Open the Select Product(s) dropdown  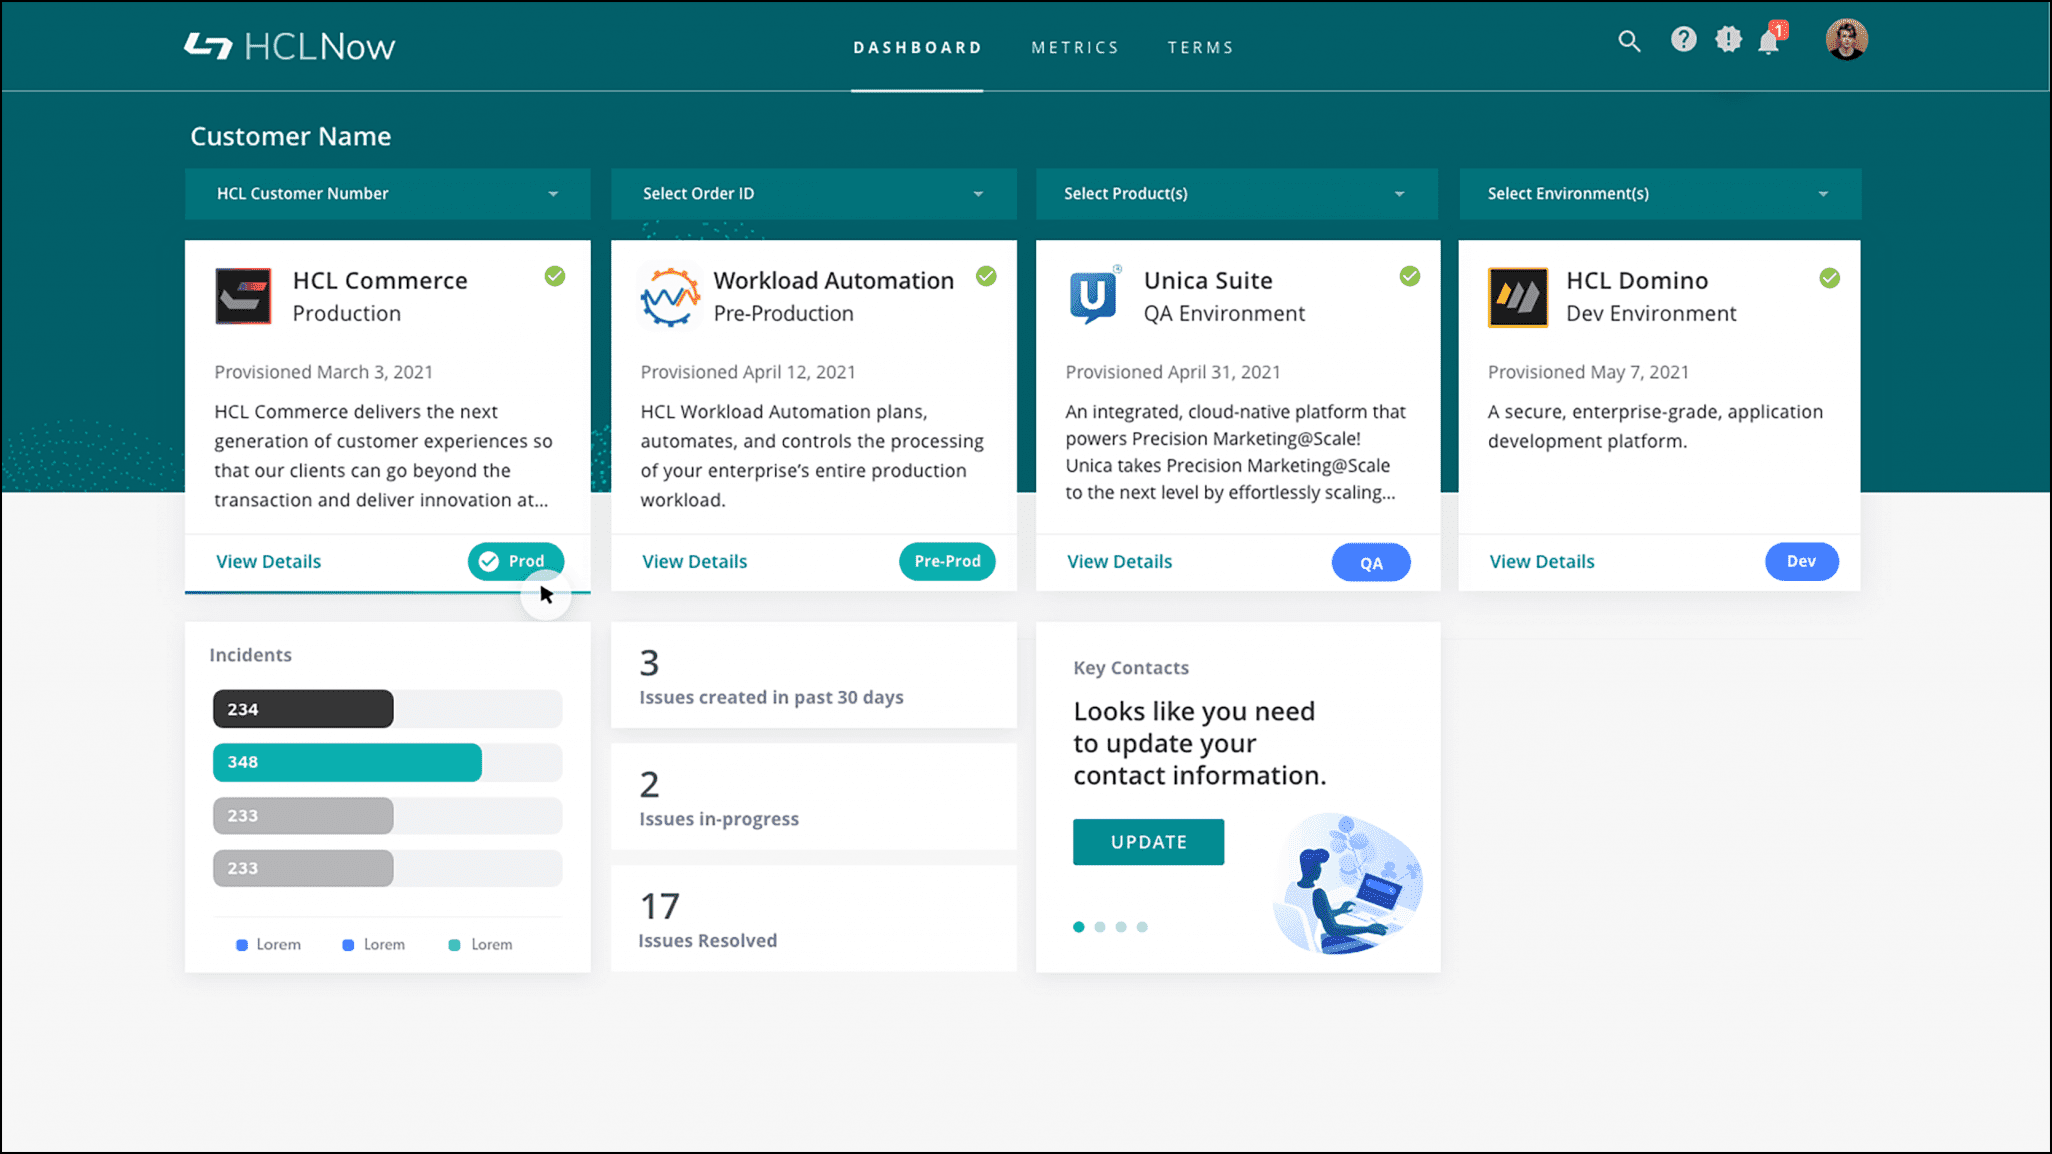coord(1237,194)
